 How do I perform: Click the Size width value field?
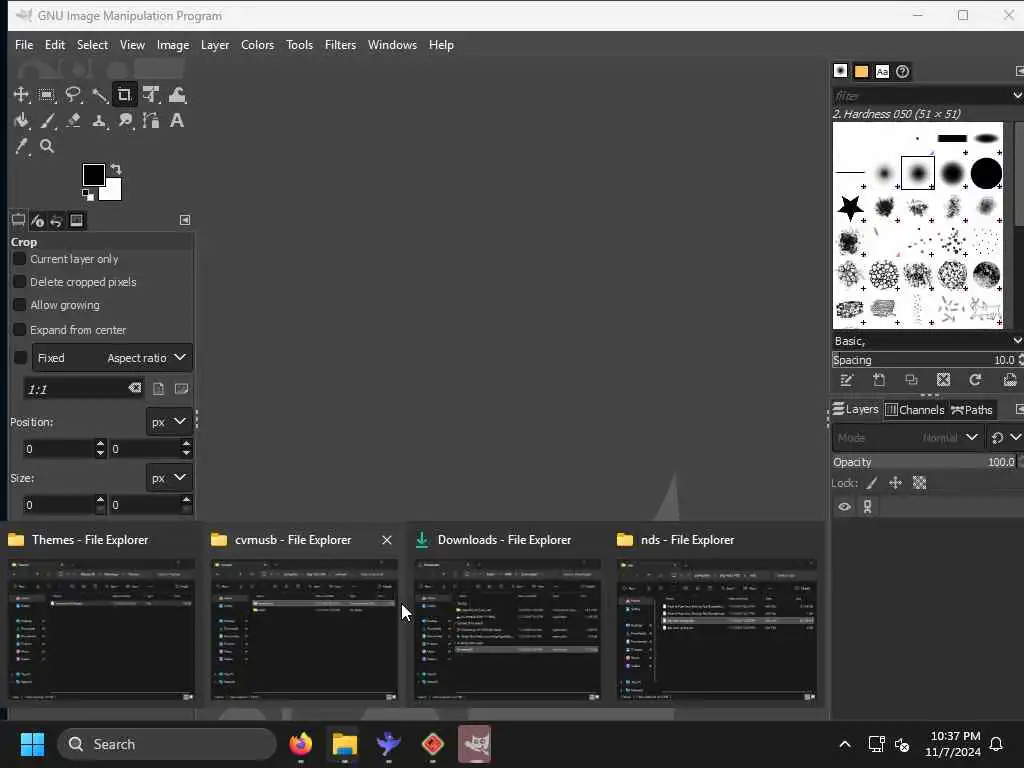[58, 505]
